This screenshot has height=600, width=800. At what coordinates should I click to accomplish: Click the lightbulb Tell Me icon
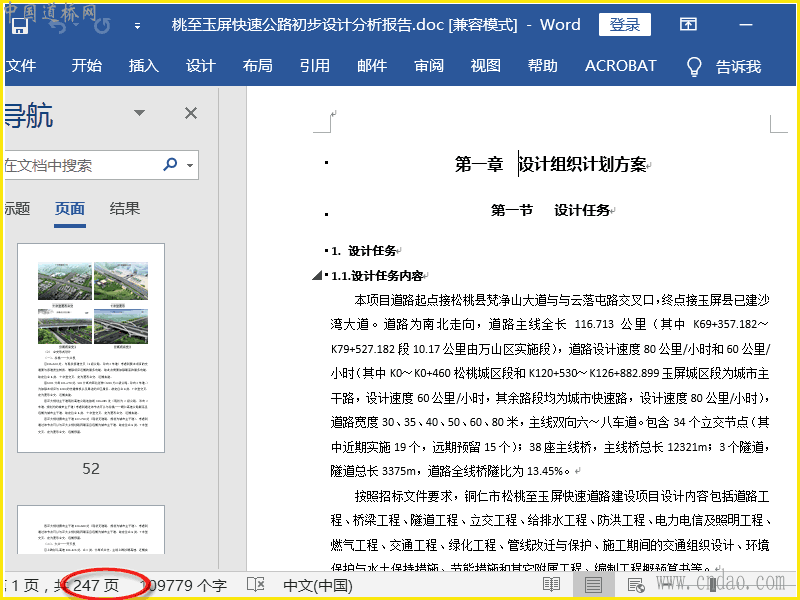click(x=694, y=66)
